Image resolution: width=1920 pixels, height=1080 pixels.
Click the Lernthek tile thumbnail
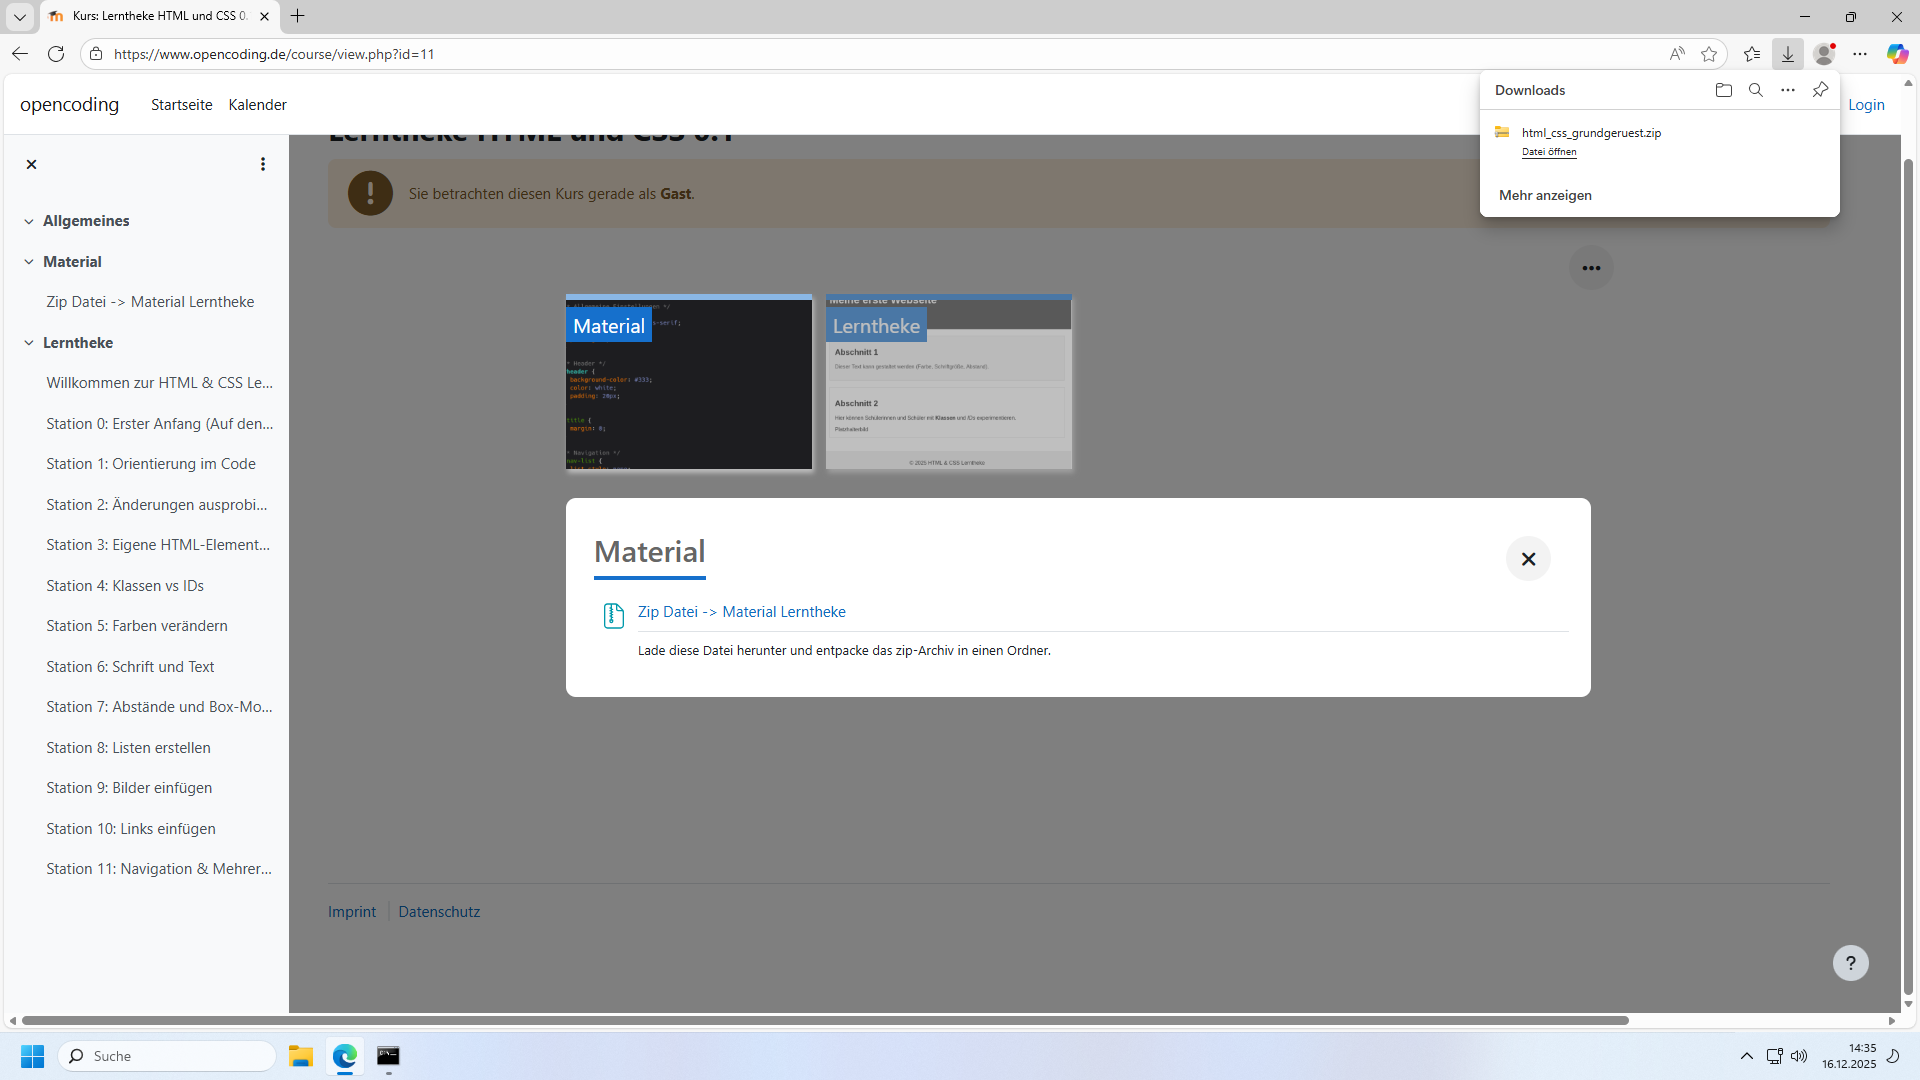(x=948, y=383)
